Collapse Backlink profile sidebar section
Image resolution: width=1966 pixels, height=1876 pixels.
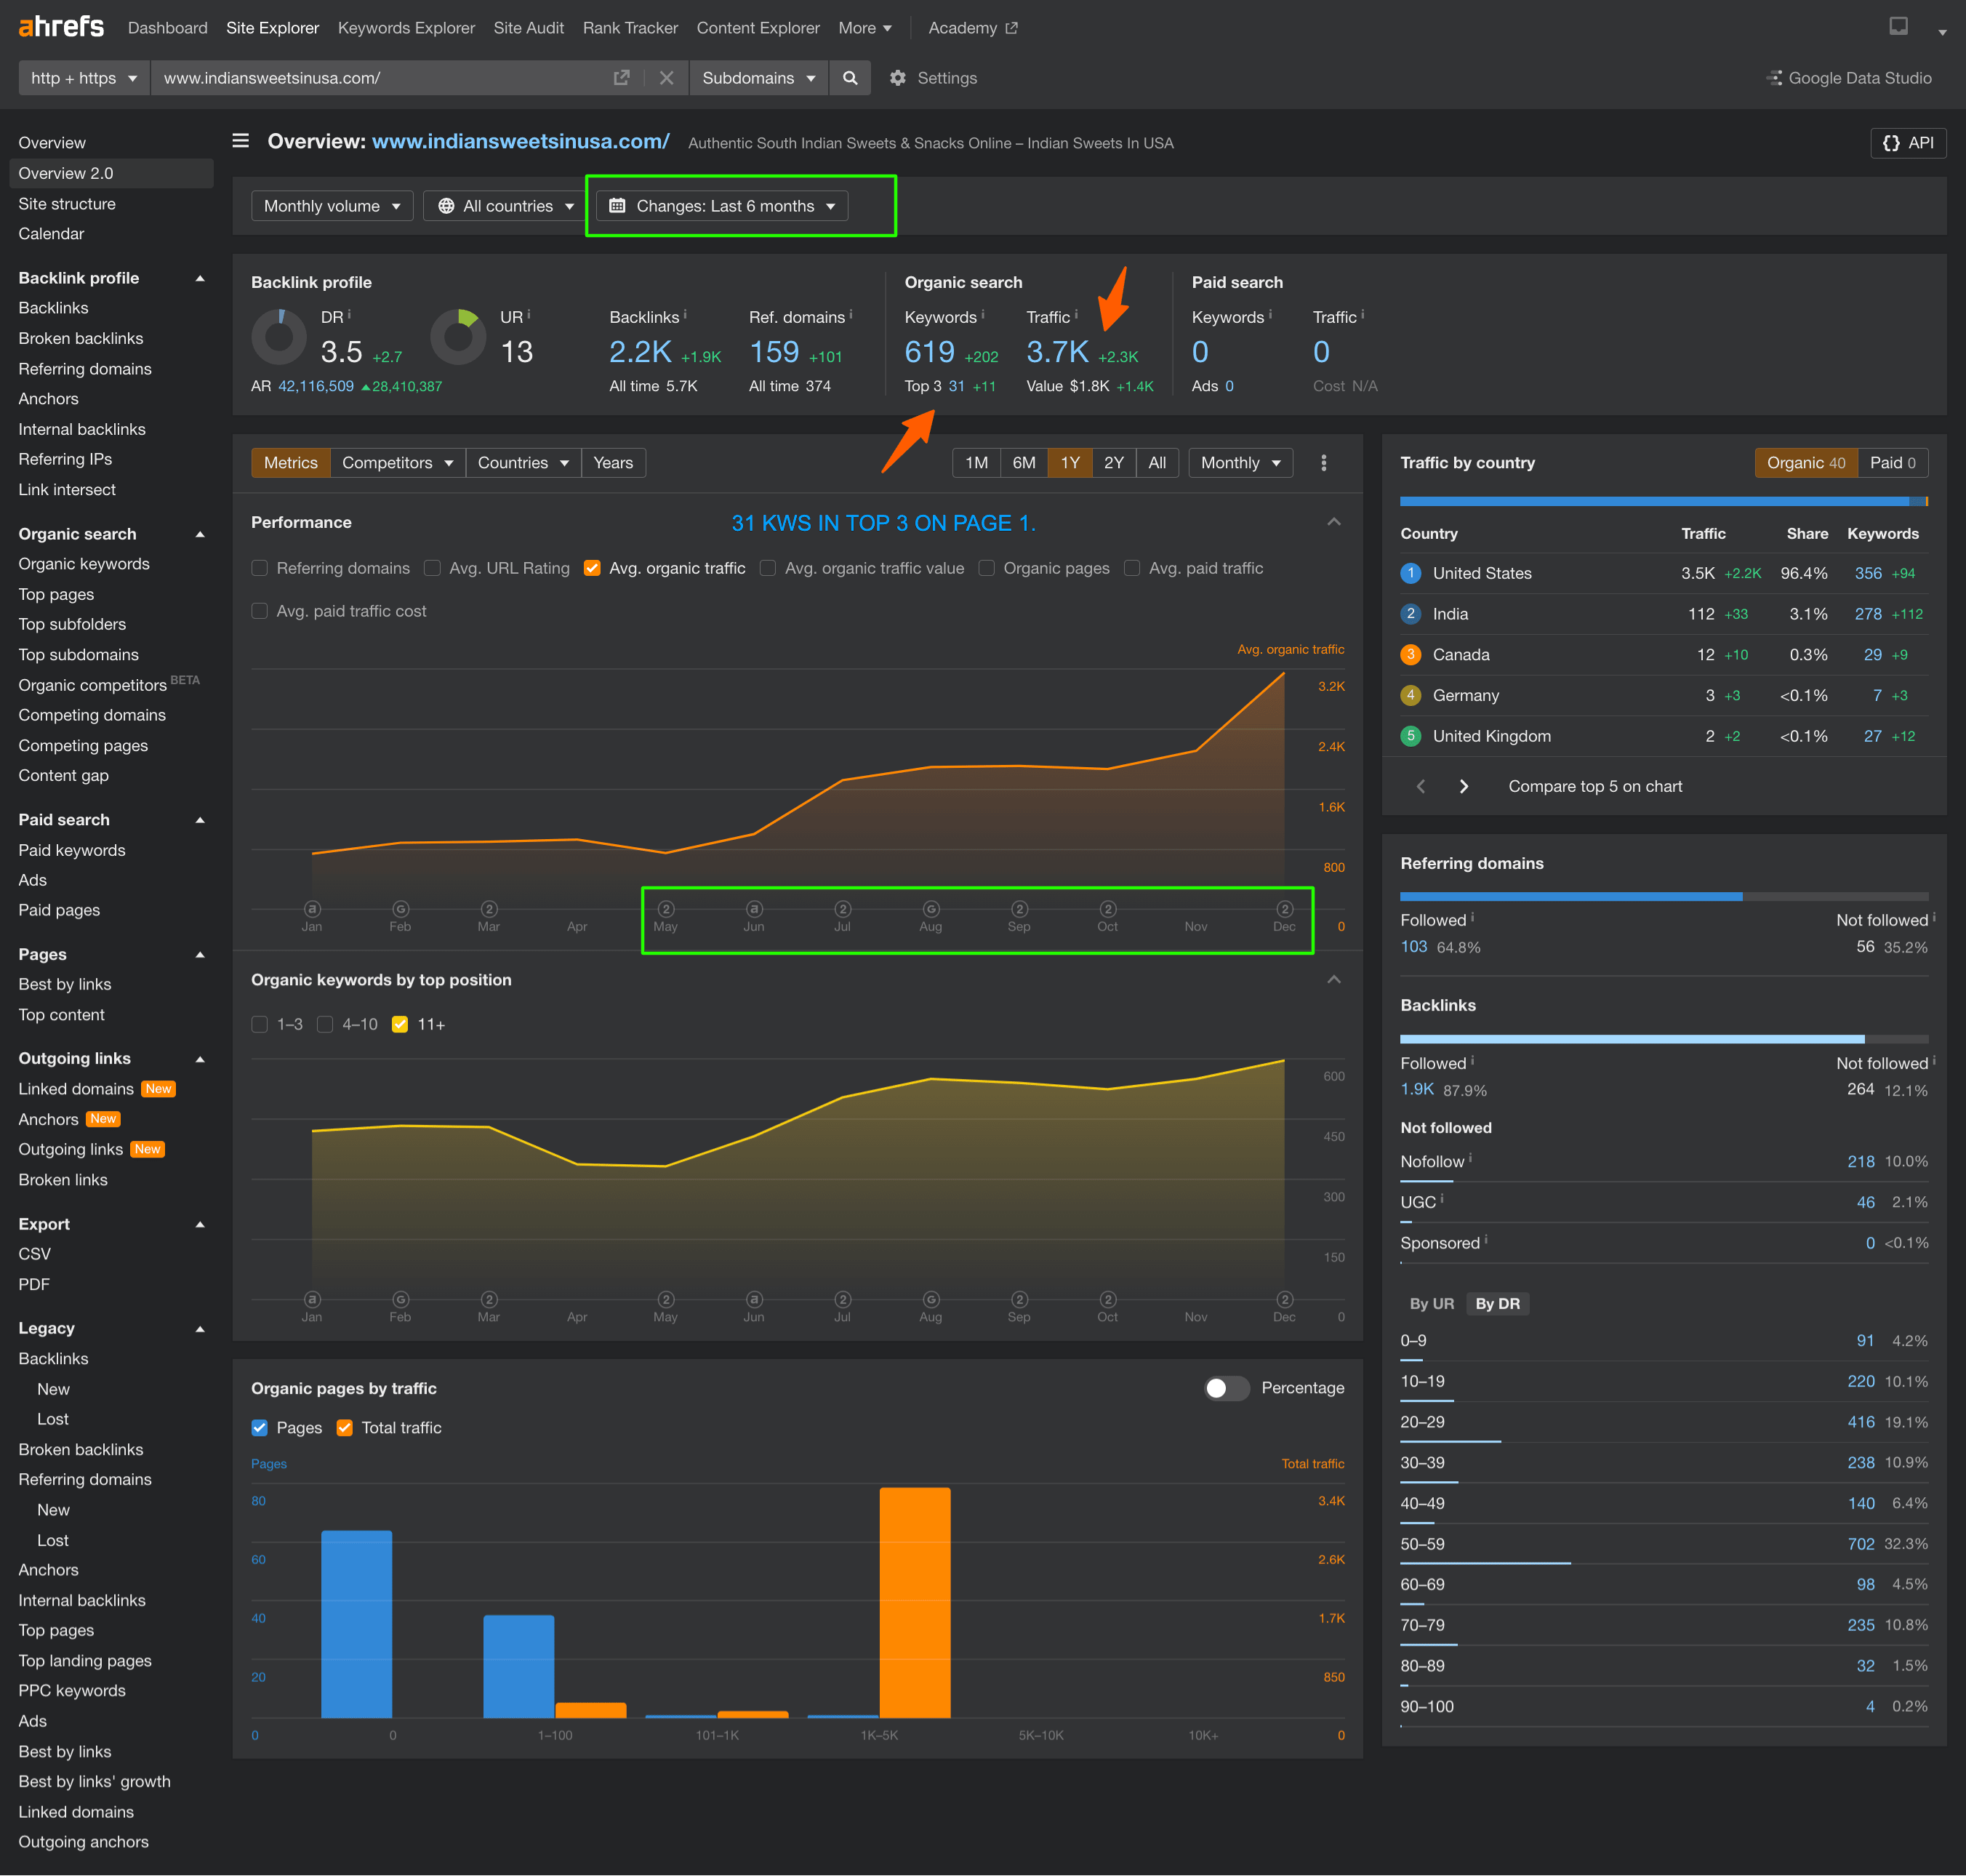(x=200, y=278)
